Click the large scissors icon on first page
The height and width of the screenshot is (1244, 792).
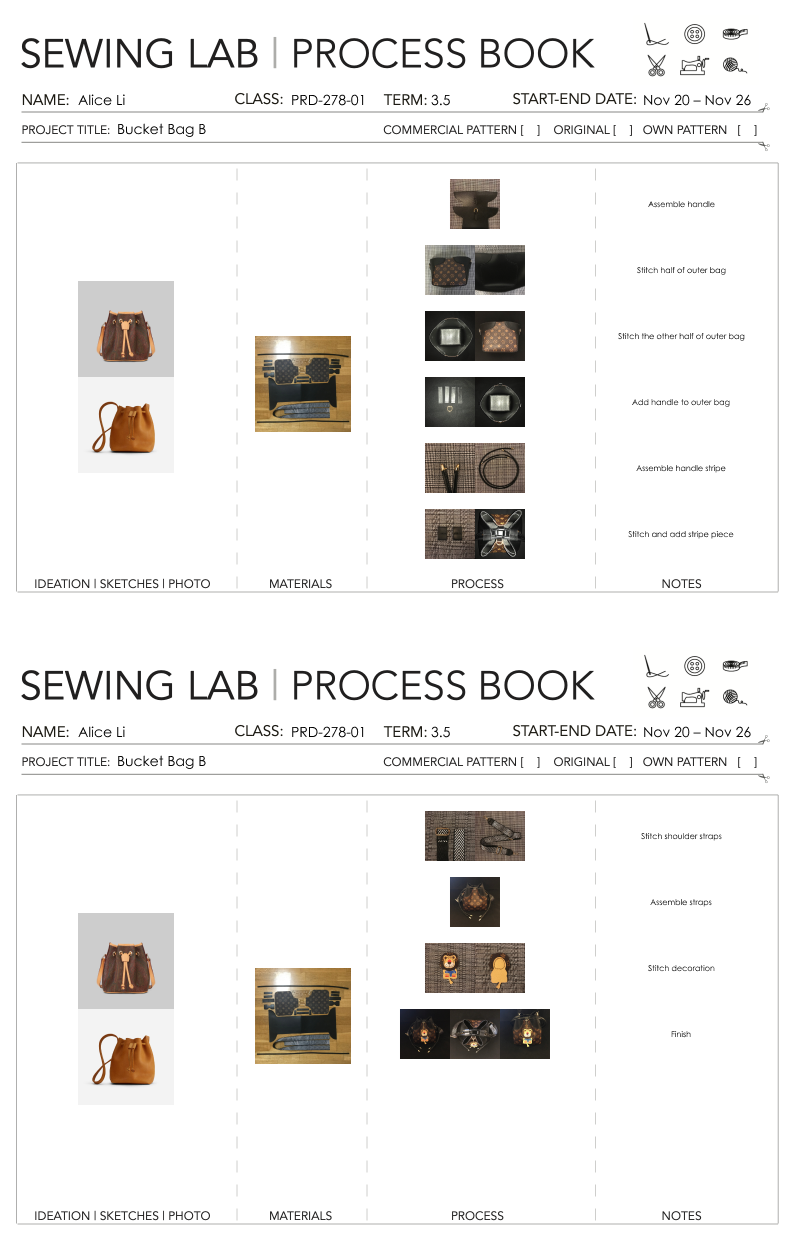point(656,67)
